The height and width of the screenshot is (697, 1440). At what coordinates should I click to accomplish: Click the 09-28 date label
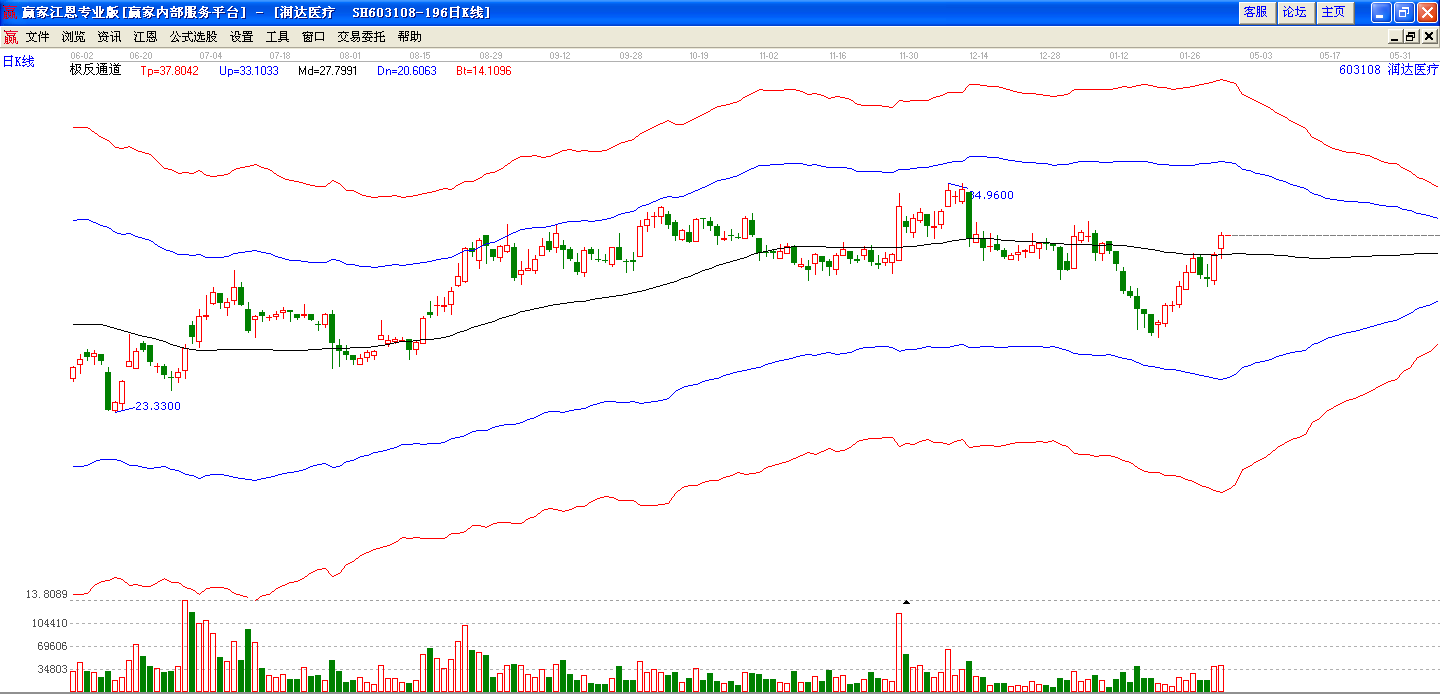631,56
